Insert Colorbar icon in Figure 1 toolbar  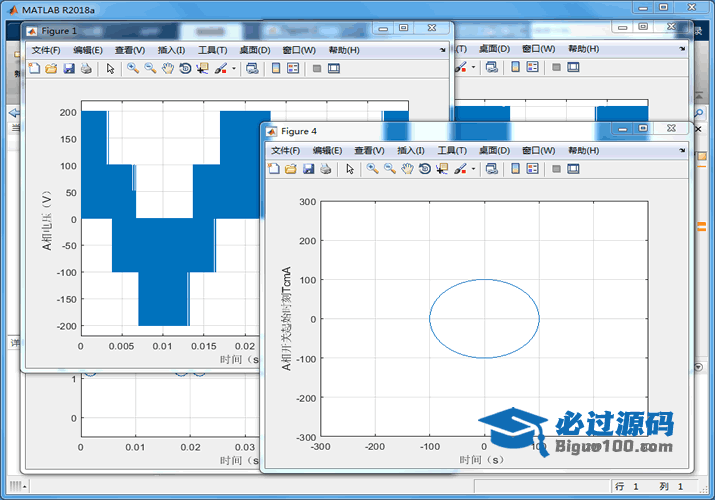pos(276,68)
